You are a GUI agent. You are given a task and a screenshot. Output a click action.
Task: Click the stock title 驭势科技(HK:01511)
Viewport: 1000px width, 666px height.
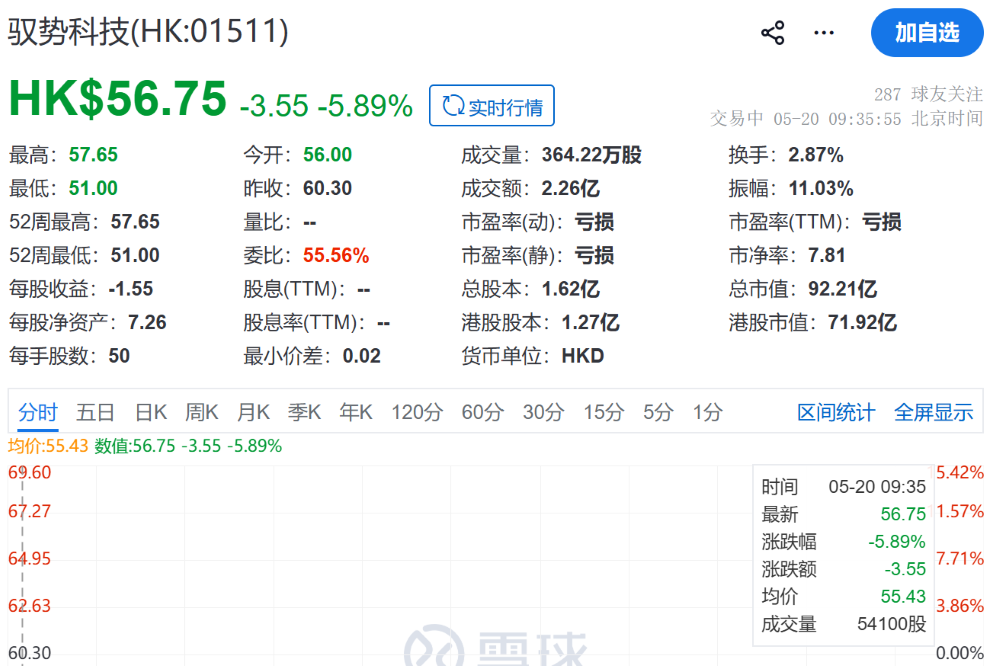pyautogui.click(x=148, y=31)
